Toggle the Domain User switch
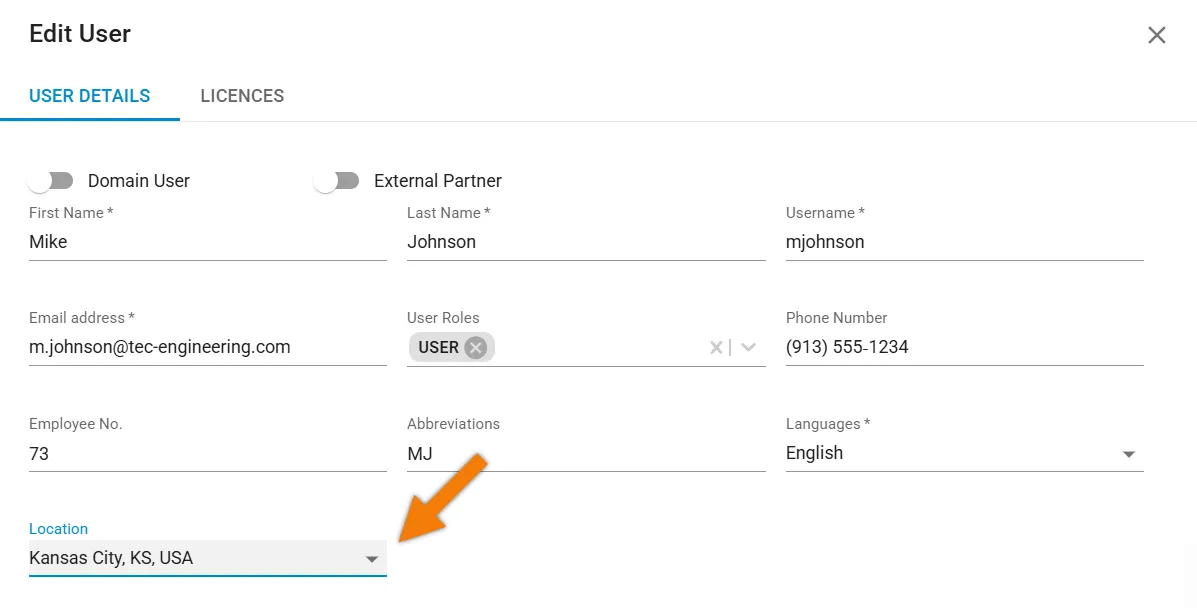This screenshot has width=1197, height=608. 50,181
